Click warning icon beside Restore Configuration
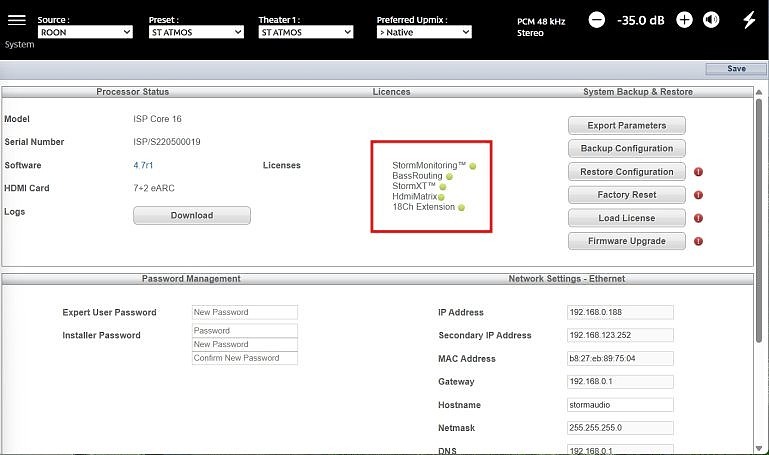Image resolution: width=769 pixels, height=455 pixels. coord(698,172)
